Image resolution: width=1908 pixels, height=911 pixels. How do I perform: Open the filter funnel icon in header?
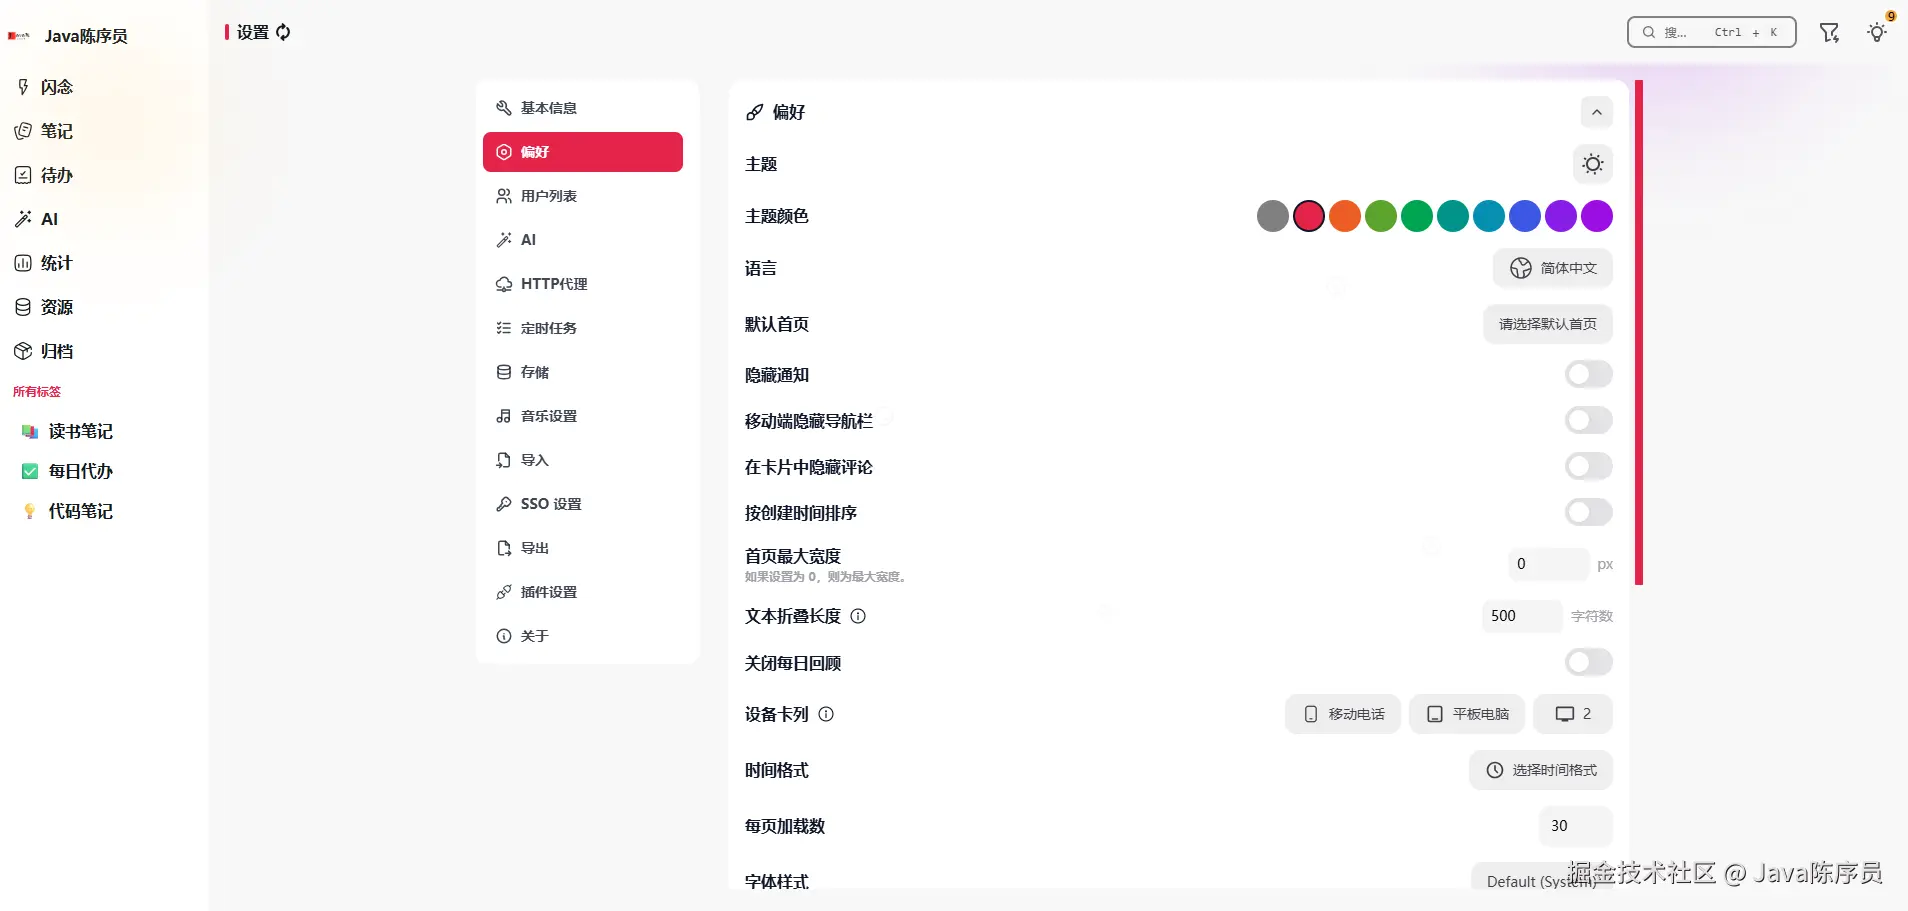pos(1829,33)
